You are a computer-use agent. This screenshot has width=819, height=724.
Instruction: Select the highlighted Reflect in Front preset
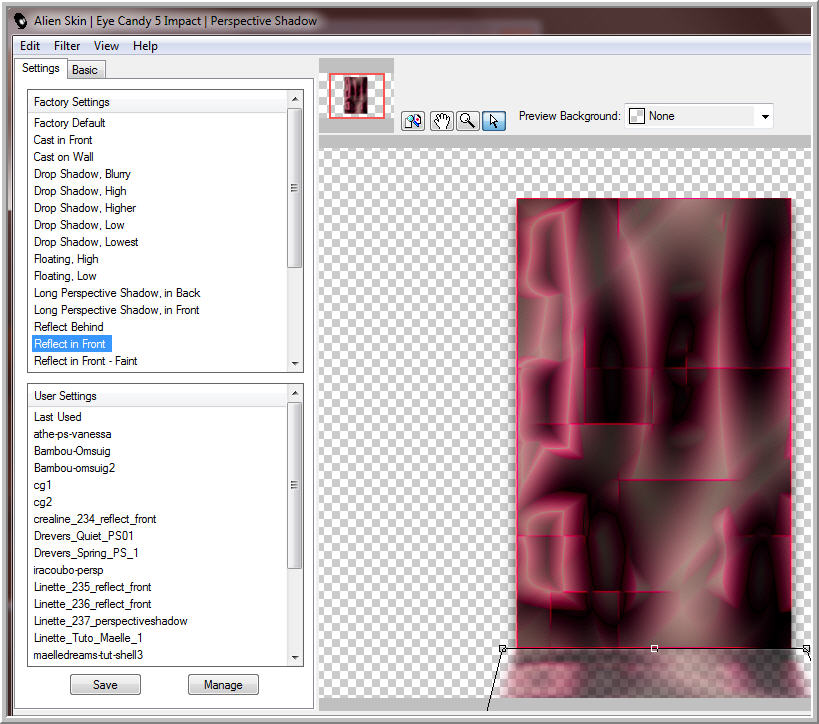pyautogui.click(x=72, y=344)
